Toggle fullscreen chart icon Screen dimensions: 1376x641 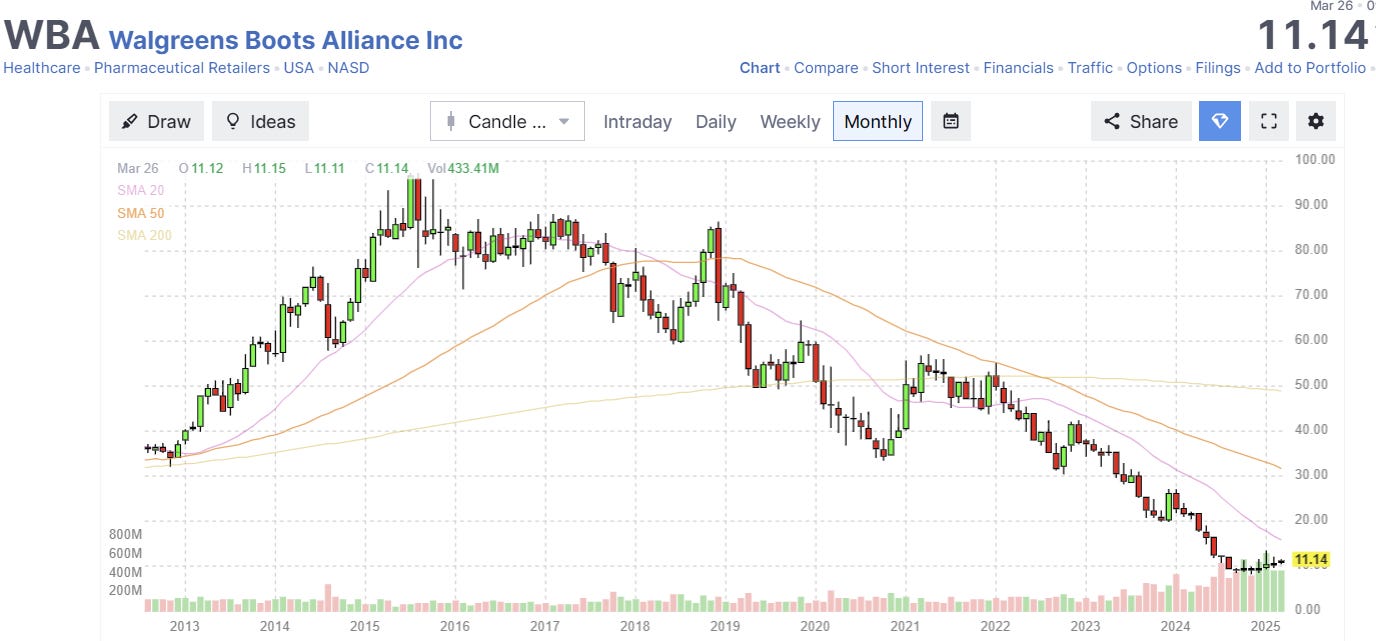1269,121
